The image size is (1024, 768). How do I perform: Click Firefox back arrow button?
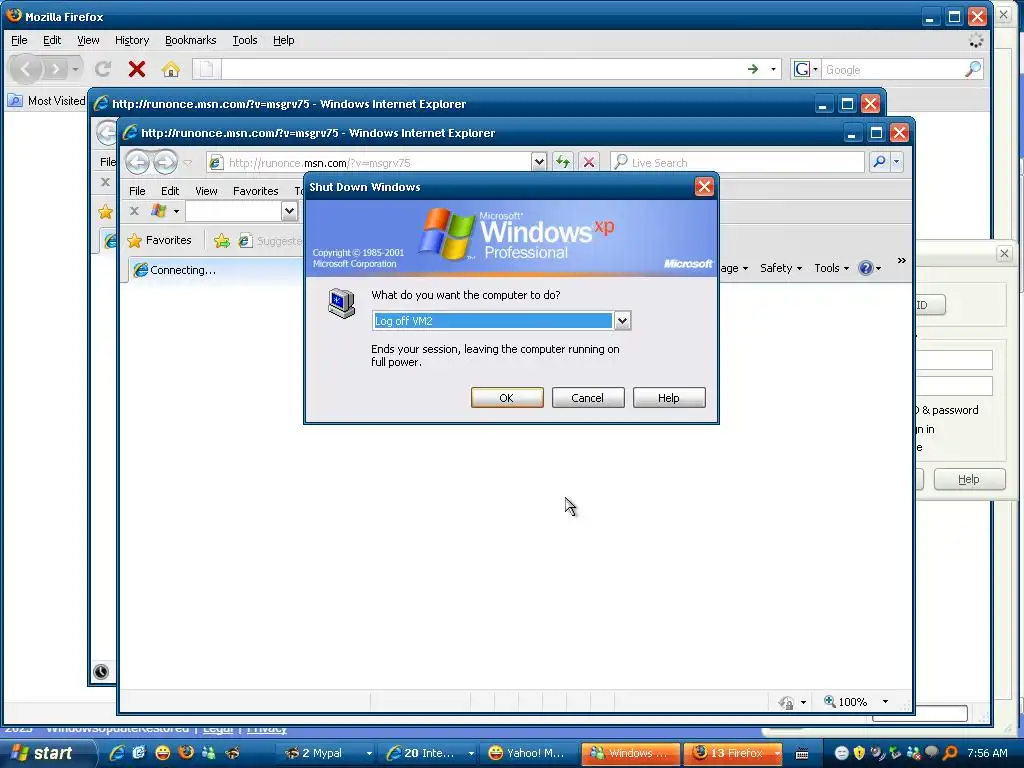tap(25, 69)
